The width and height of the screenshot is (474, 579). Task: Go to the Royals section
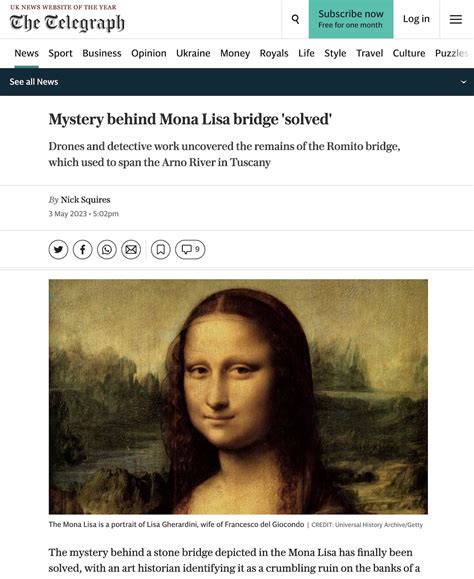tap(274, 53)
